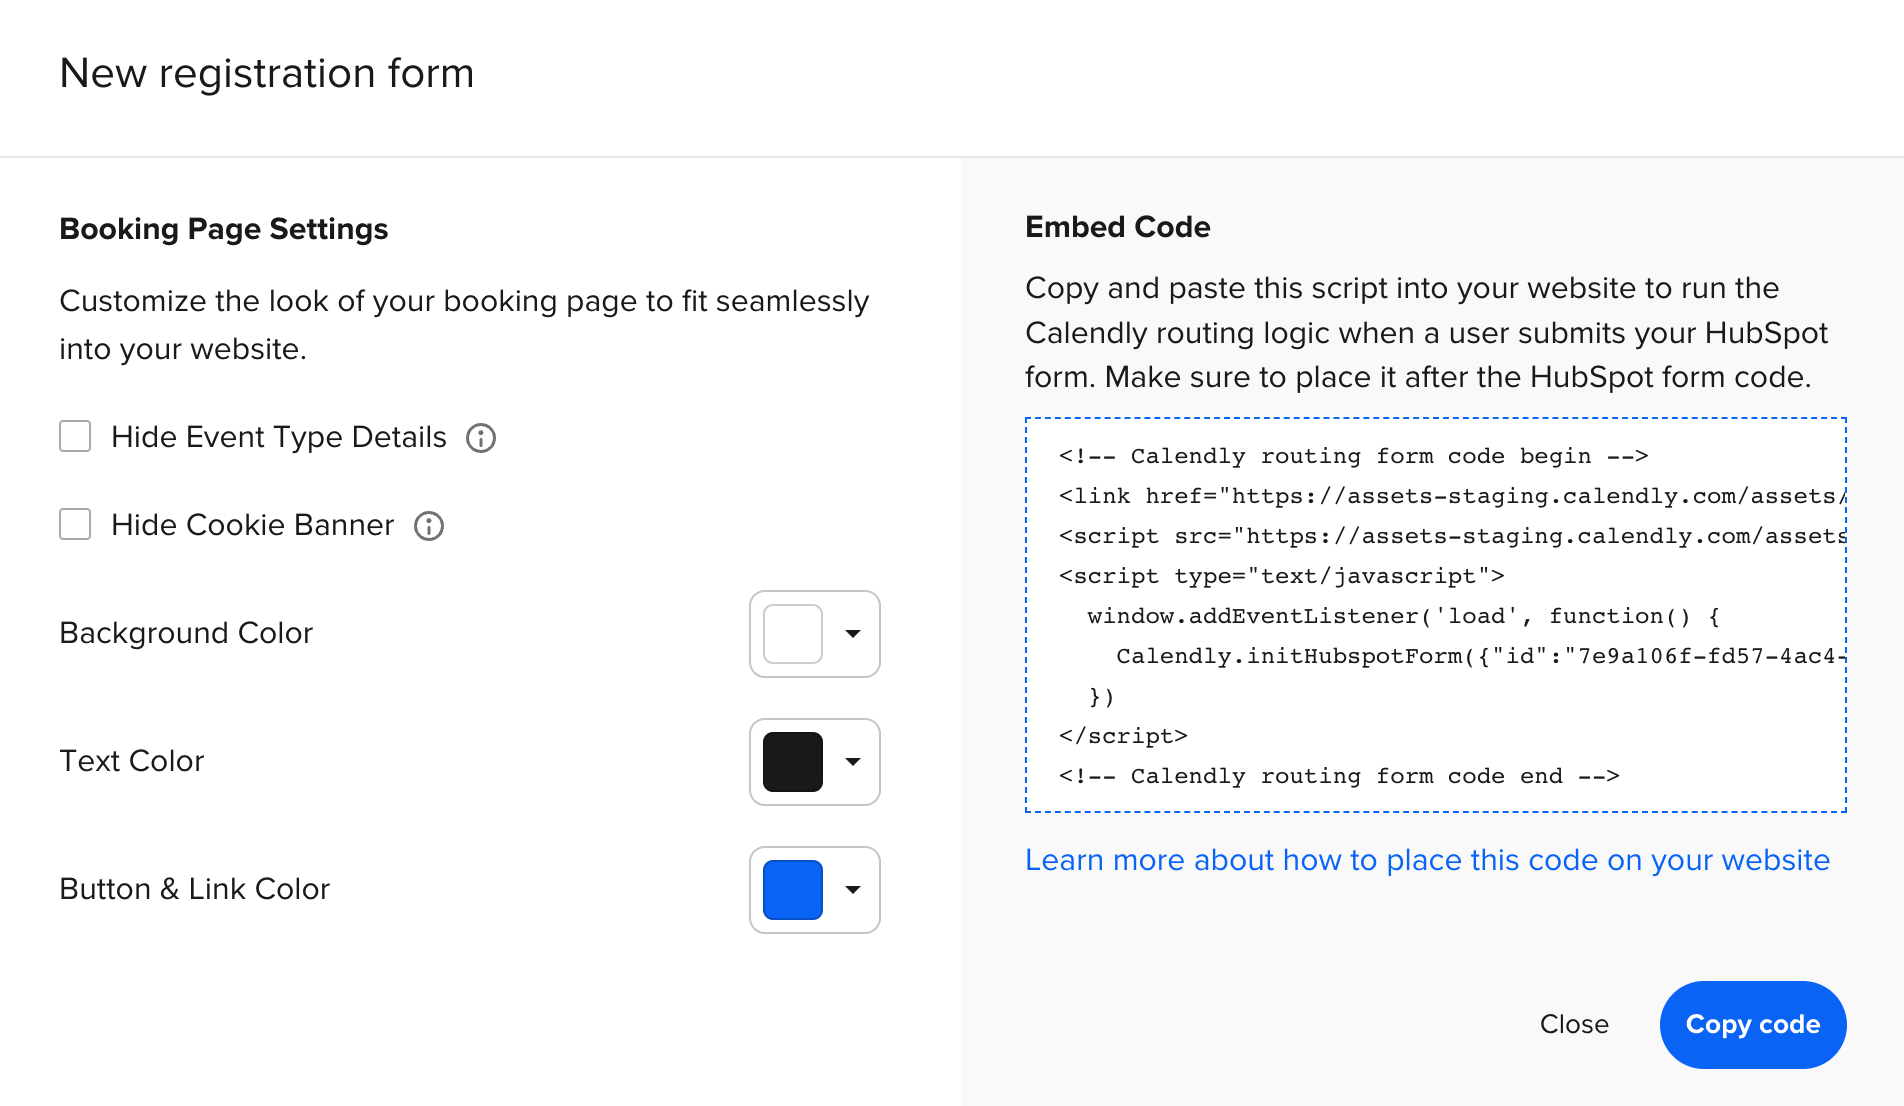Click the white Background Color swatch

[x=792, y=634]
